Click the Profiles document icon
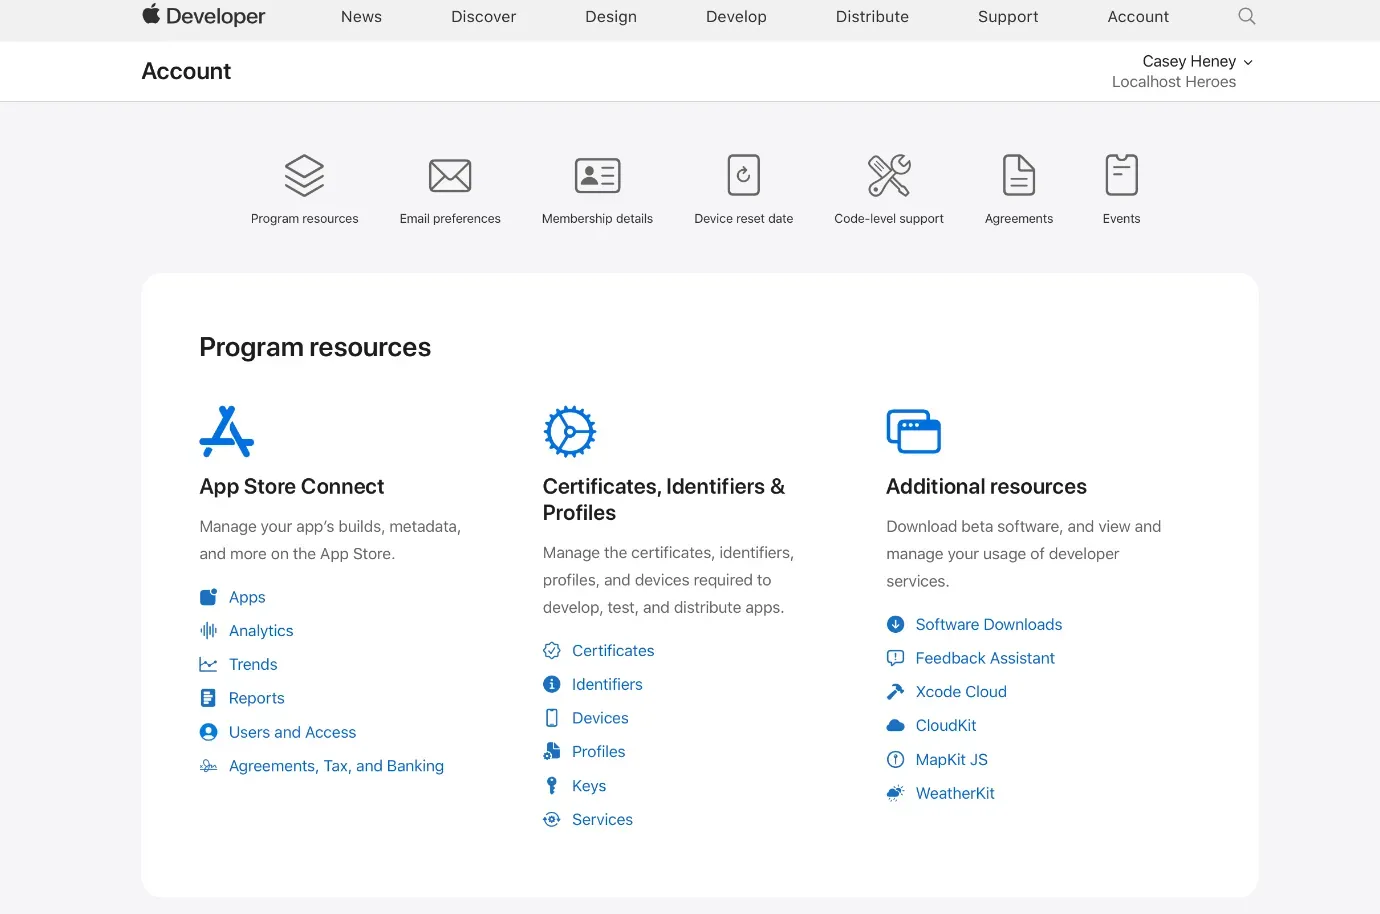1380x914 pixels. click(551, 752)
